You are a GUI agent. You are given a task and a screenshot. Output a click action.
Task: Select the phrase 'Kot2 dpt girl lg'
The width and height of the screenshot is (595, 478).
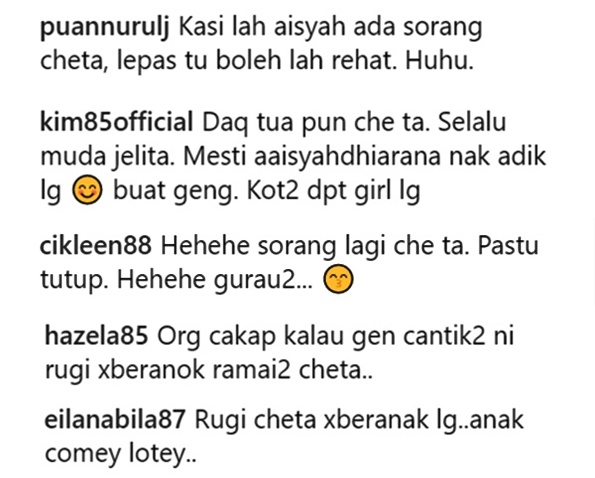coord(334,191)
